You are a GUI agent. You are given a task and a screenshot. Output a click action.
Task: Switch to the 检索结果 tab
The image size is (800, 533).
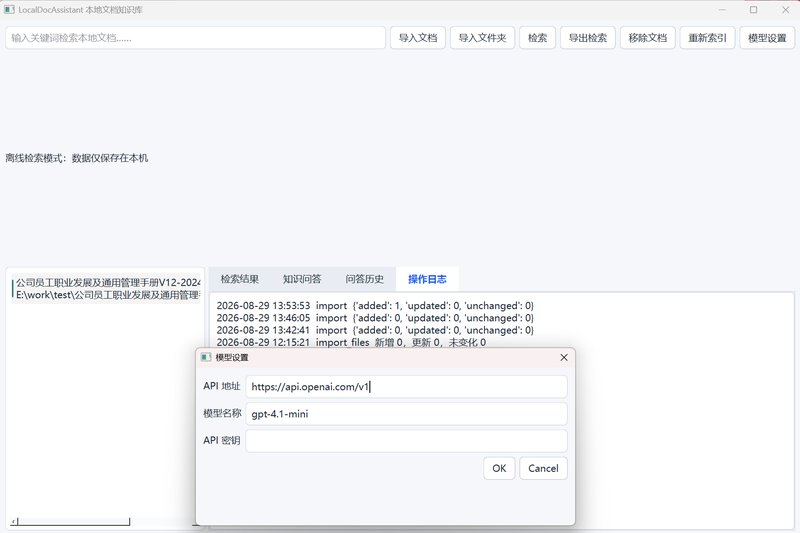(240, 279)
